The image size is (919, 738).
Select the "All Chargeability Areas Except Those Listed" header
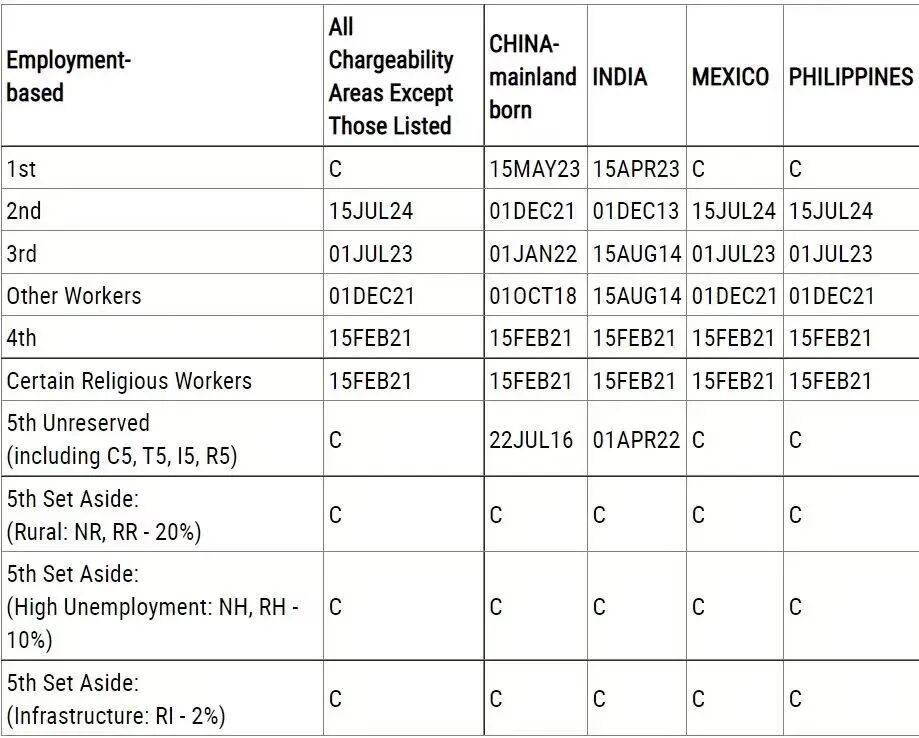click(x=390, y=77)
